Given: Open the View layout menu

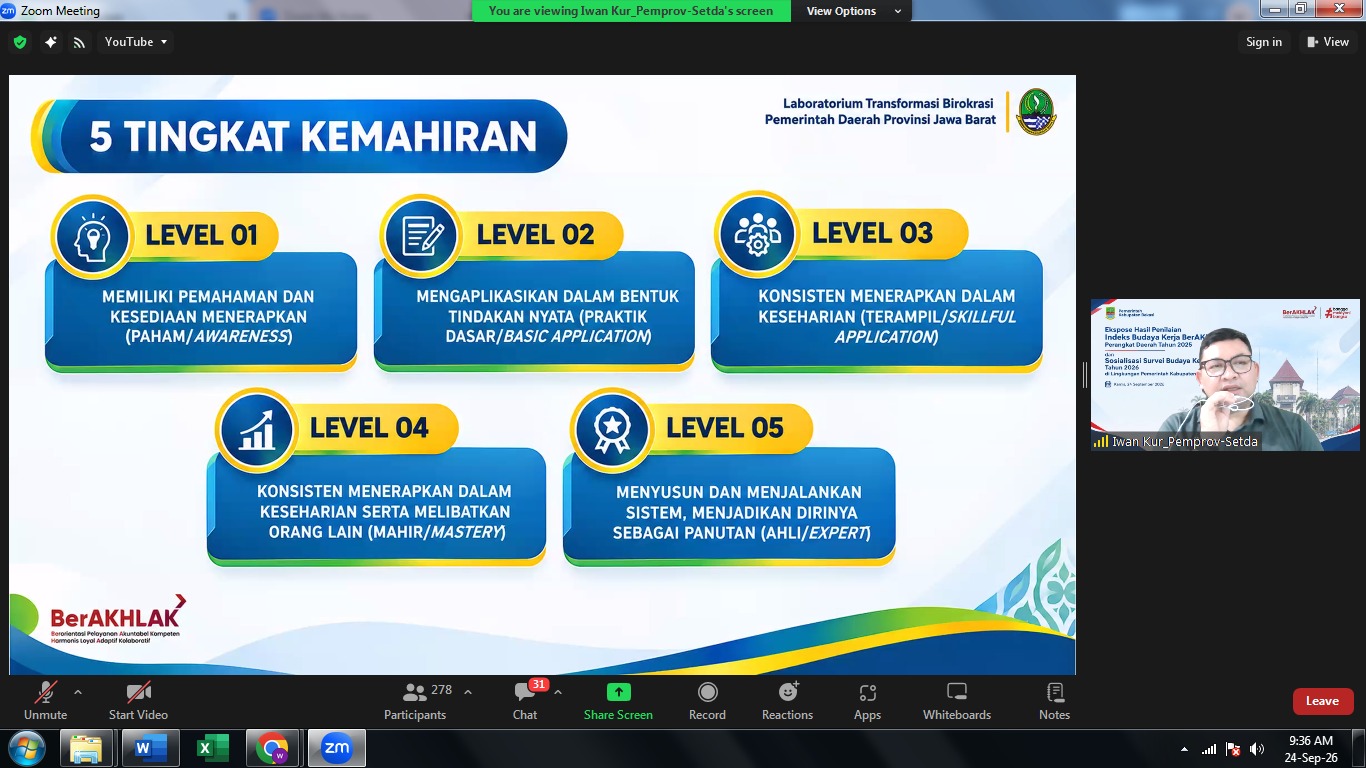Looking at the screenshot, I should pos(1328,42).
